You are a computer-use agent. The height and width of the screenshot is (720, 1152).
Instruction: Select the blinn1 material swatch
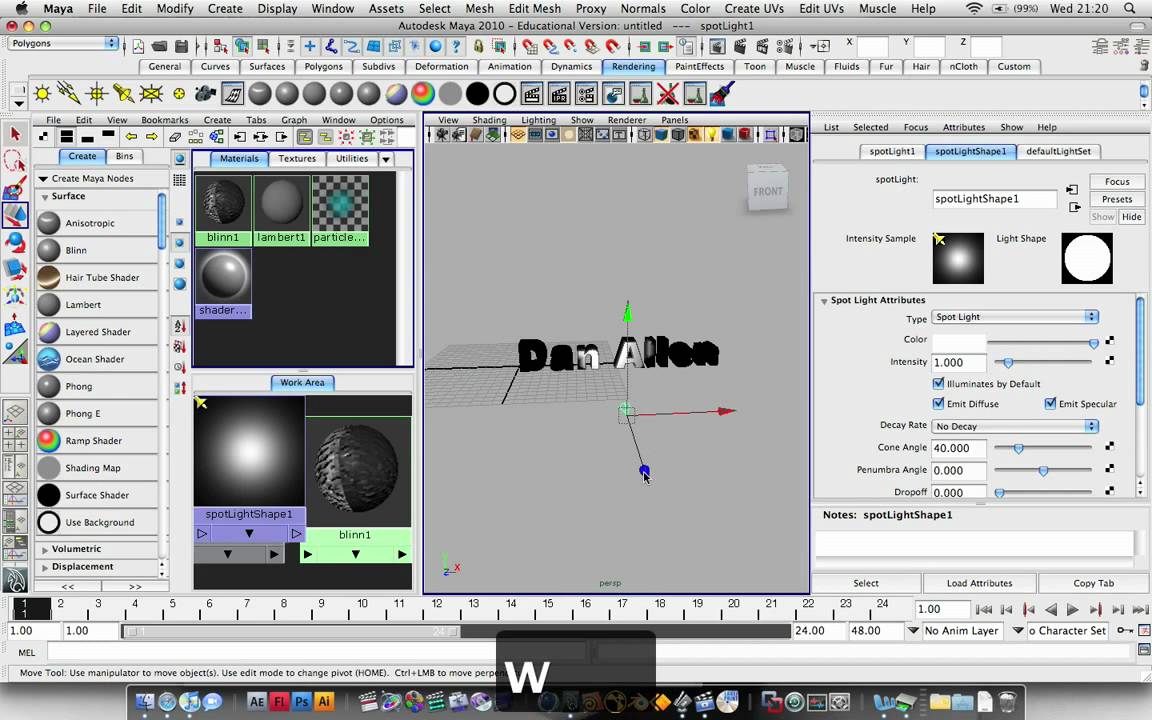point(223,209)
